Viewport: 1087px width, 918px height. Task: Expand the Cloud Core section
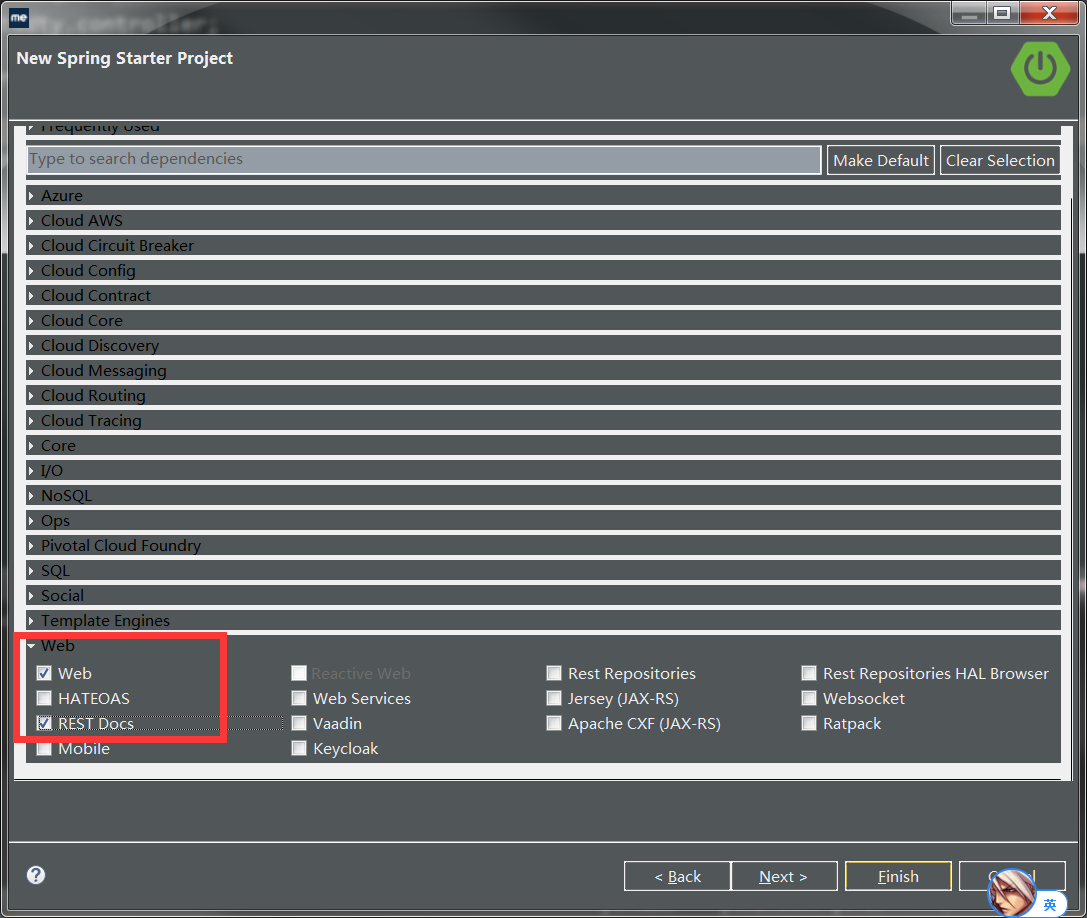click(x=544, y=320)
